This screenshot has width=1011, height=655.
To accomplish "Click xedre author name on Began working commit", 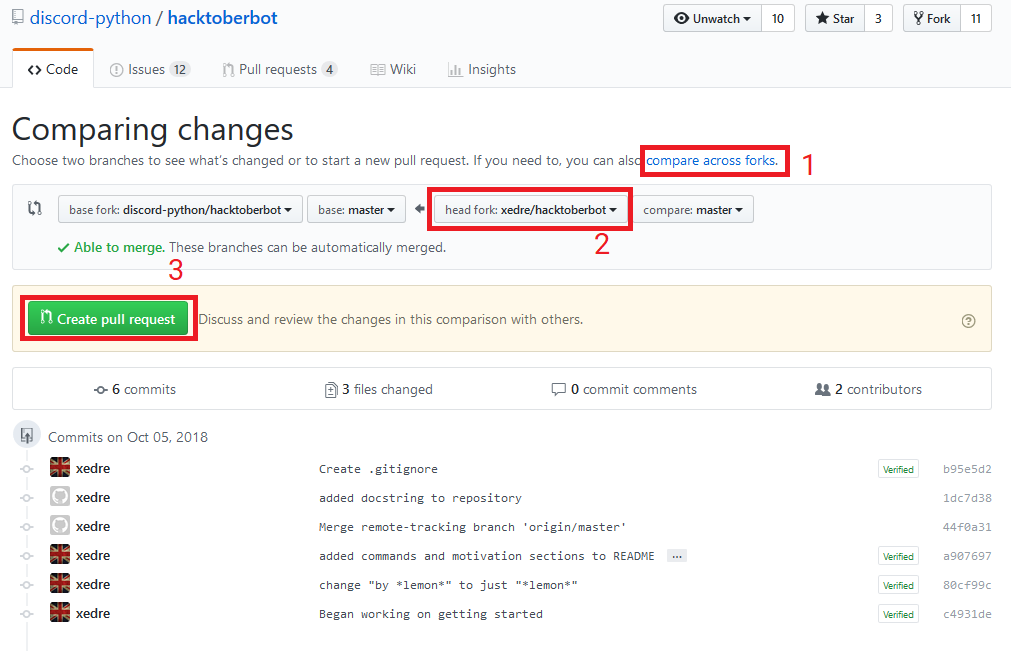I will [93, 614].
